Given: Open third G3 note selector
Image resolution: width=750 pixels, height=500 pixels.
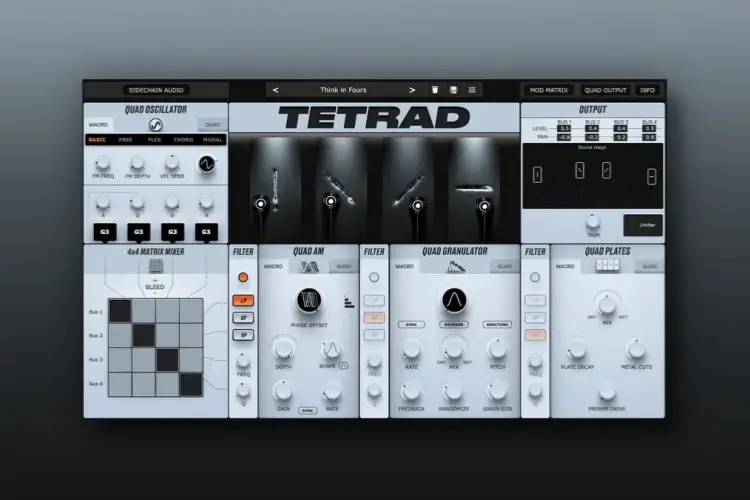Looking at the screenshot, I should 173,232.
